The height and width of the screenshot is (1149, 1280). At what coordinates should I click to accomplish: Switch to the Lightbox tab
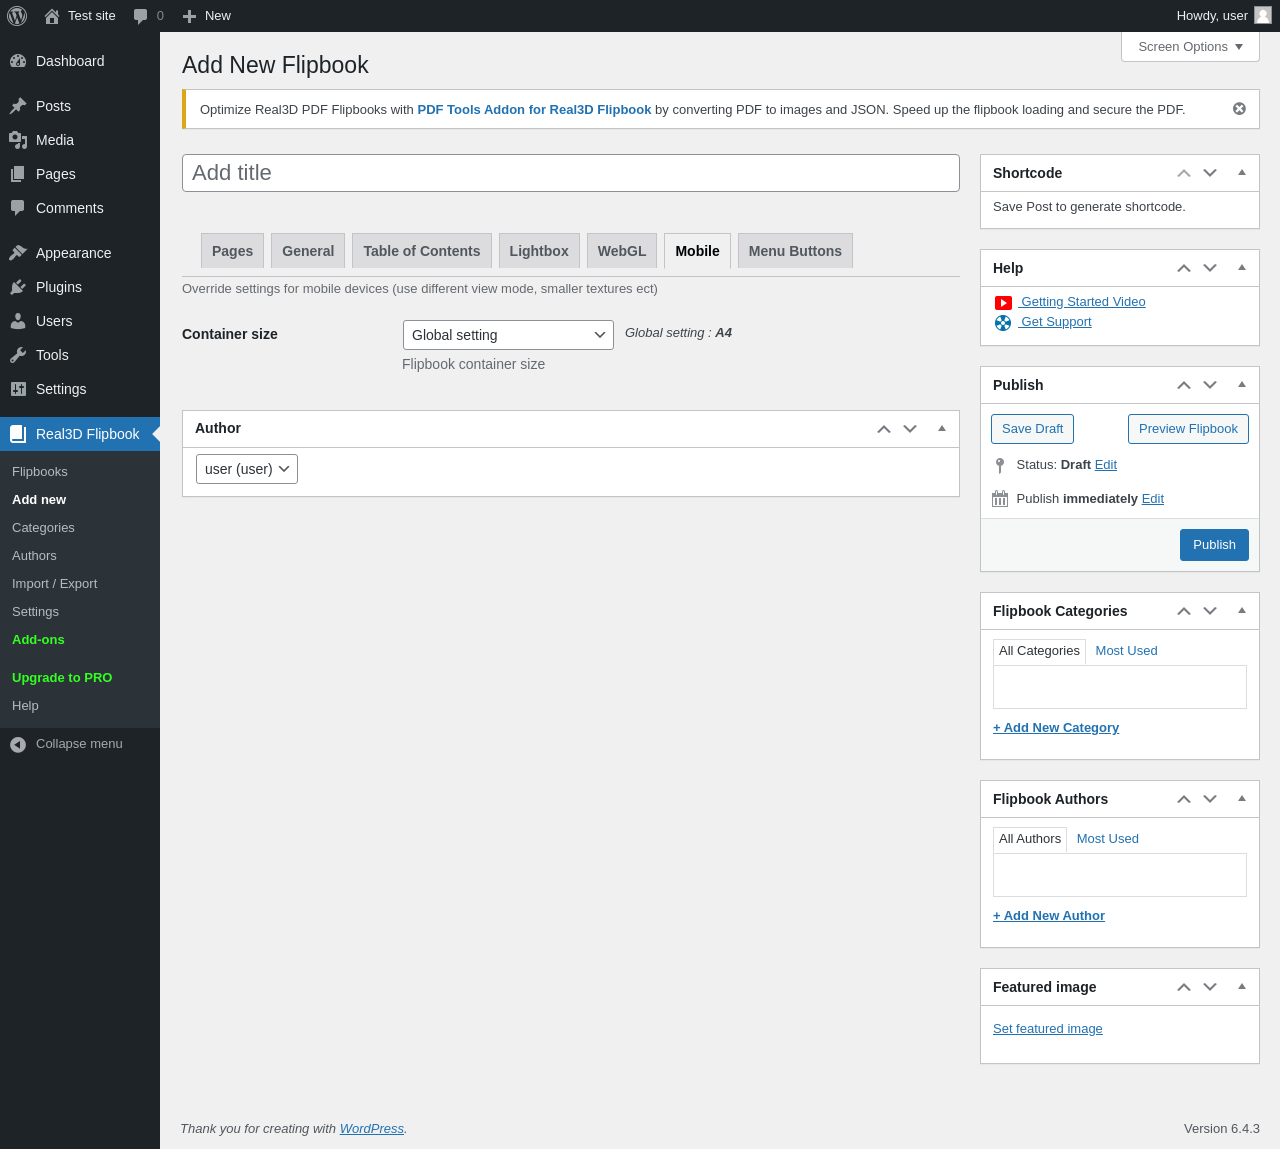pos(539,251)
